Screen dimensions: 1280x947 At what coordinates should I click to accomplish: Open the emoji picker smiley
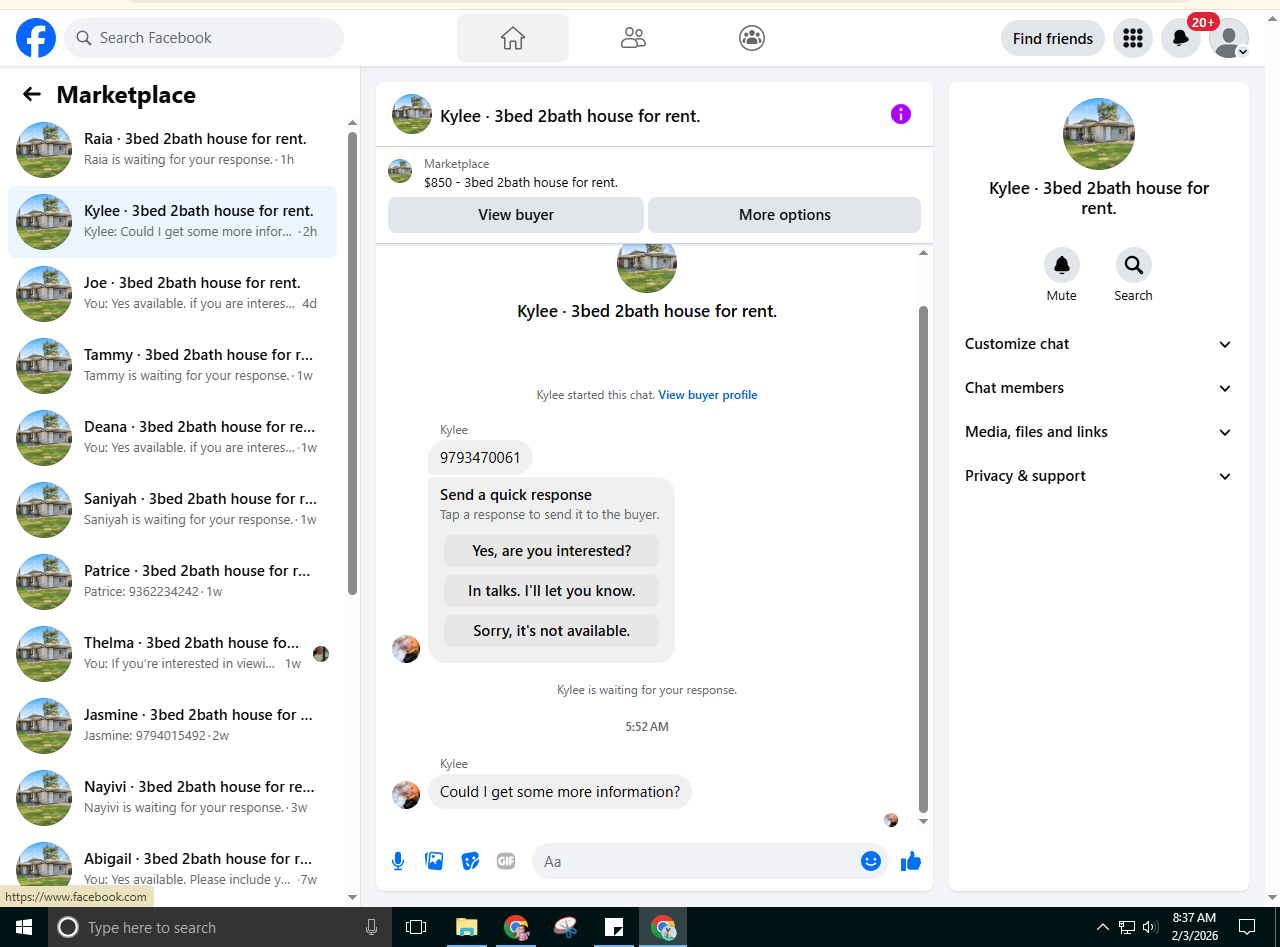tap(871, 861)
